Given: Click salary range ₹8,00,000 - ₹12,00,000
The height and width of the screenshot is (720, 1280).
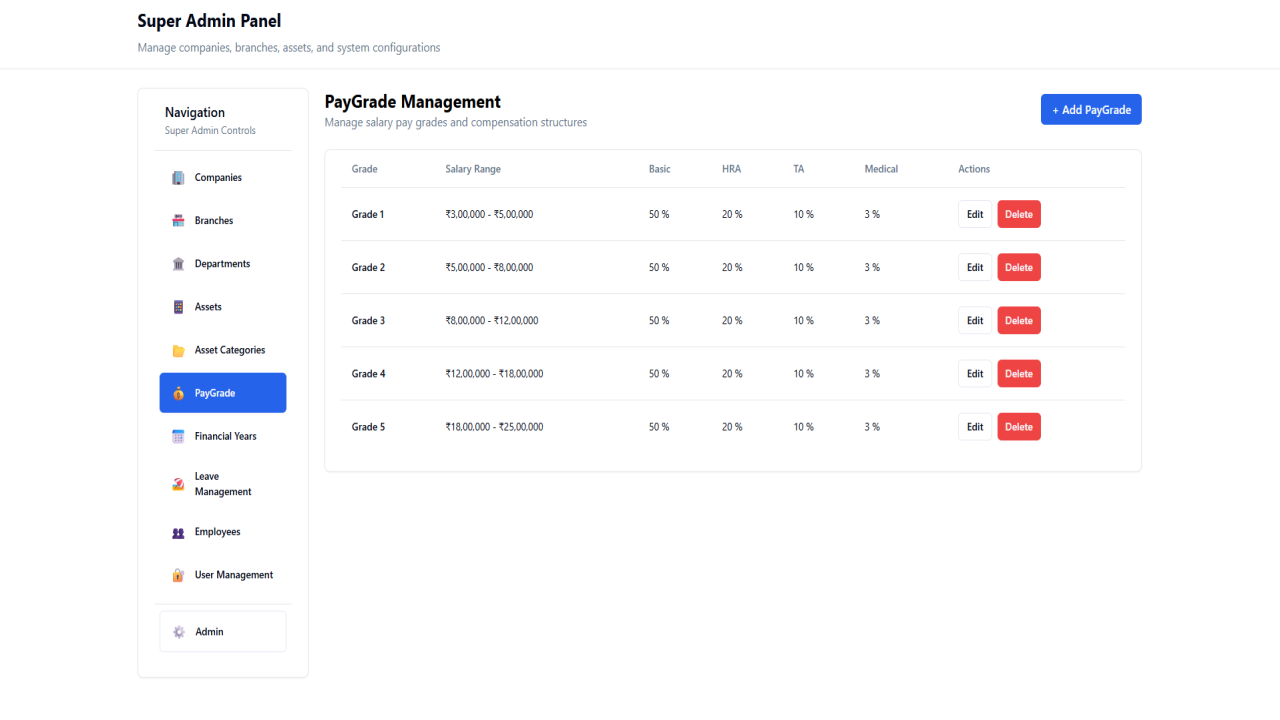Looking at the screenshot, I should pyautogui.click(x=492, y=320).
